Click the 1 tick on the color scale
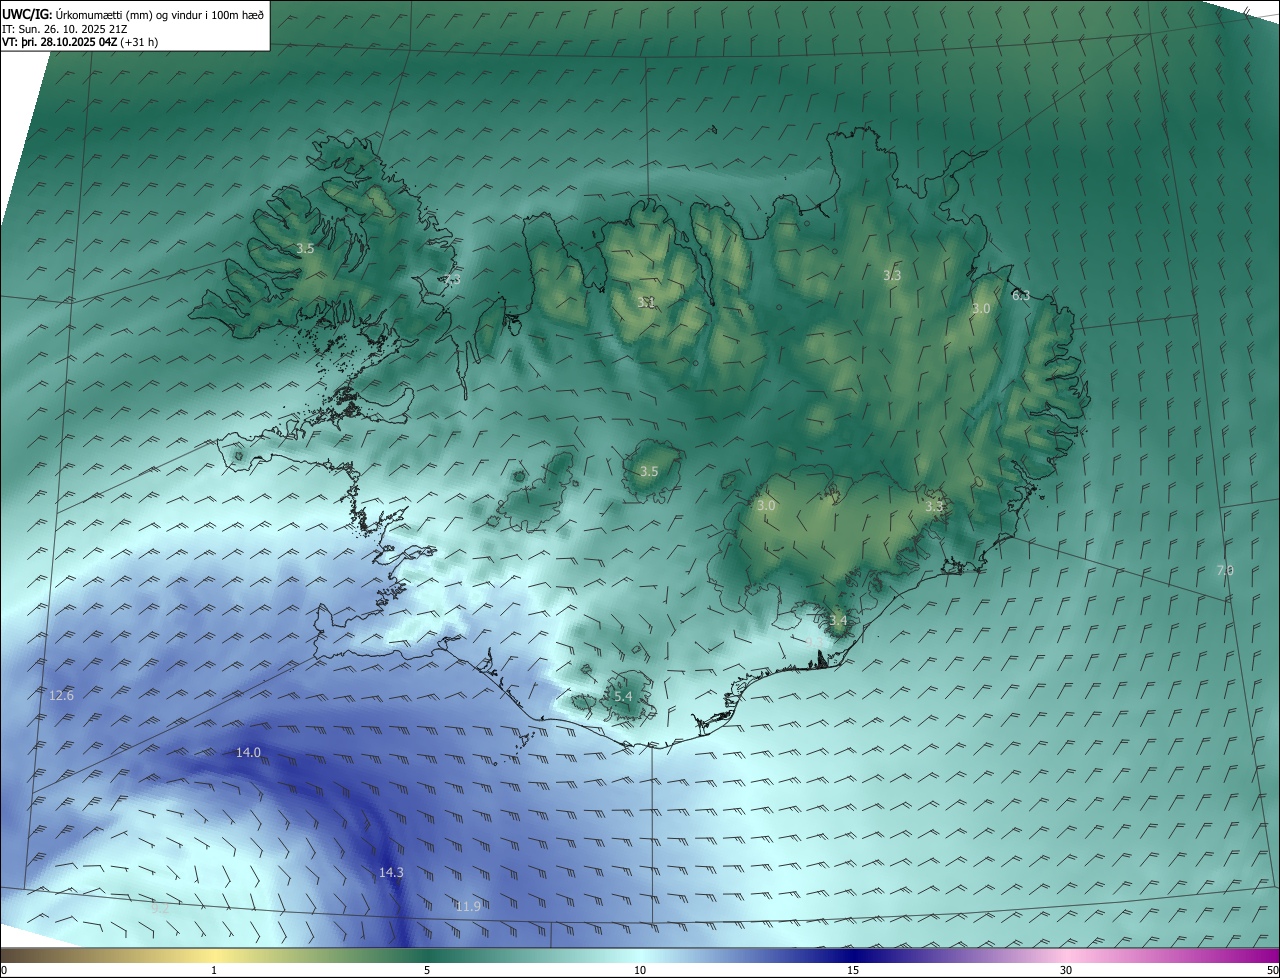 pos(214,970)
